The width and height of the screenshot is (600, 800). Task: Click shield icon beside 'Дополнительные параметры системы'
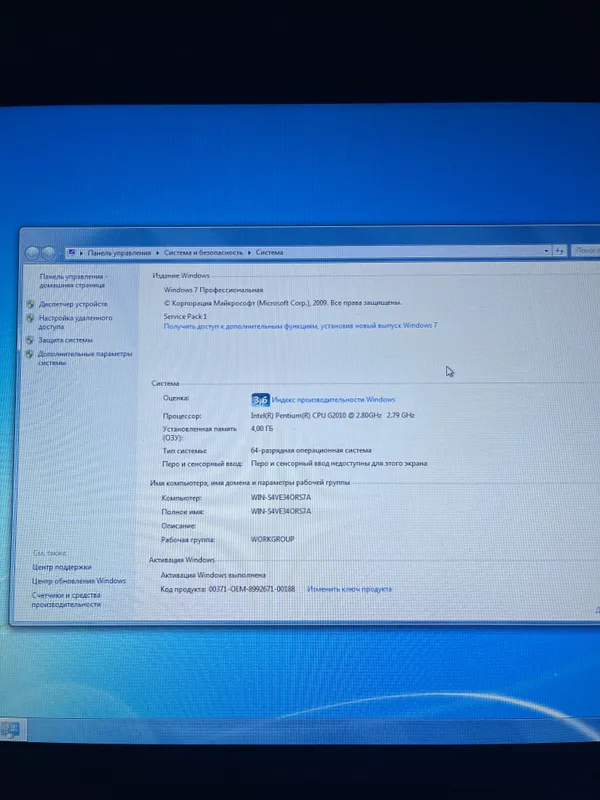(x=29, y=354)
